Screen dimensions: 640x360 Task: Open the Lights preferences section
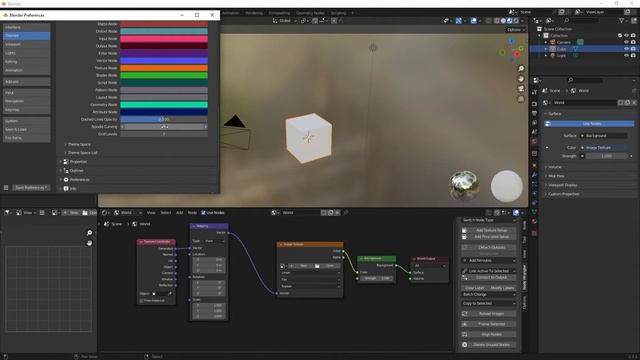click(x=27, y=53)
